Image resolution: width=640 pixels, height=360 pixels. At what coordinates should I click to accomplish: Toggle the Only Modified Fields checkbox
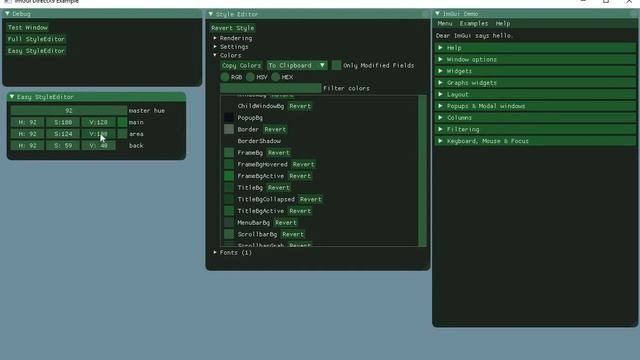(x=336, y=65)
